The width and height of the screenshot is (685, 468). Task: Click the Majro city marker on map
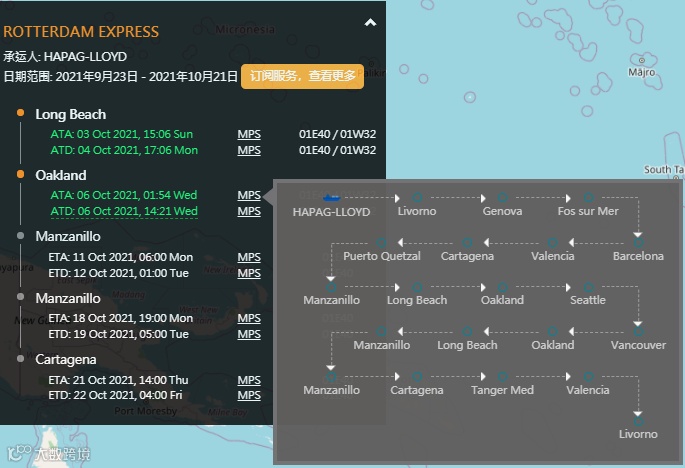click(x=642, y=60)
